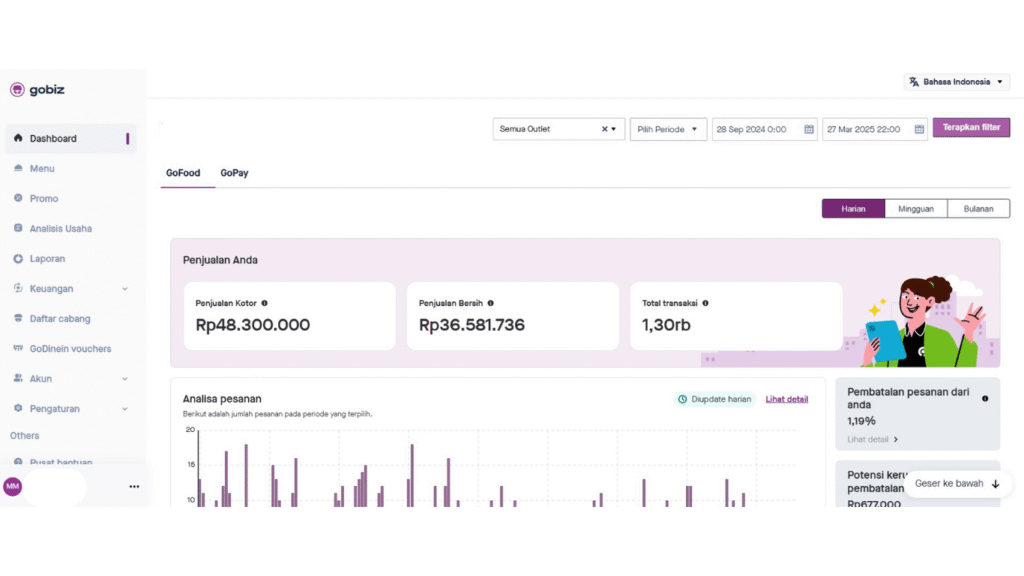Click the gobiz logo icon
The width and height of the screenshot is (1024, 576).
point(17,90)
